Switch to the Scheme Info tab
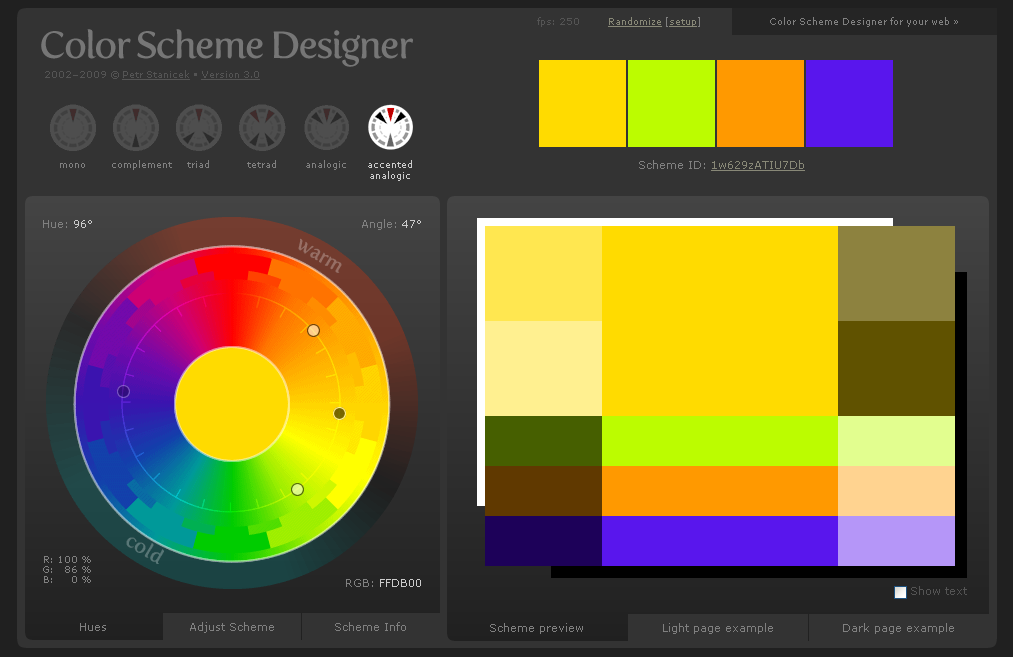This screenshot has height=657, width=1013. (370, 627)
